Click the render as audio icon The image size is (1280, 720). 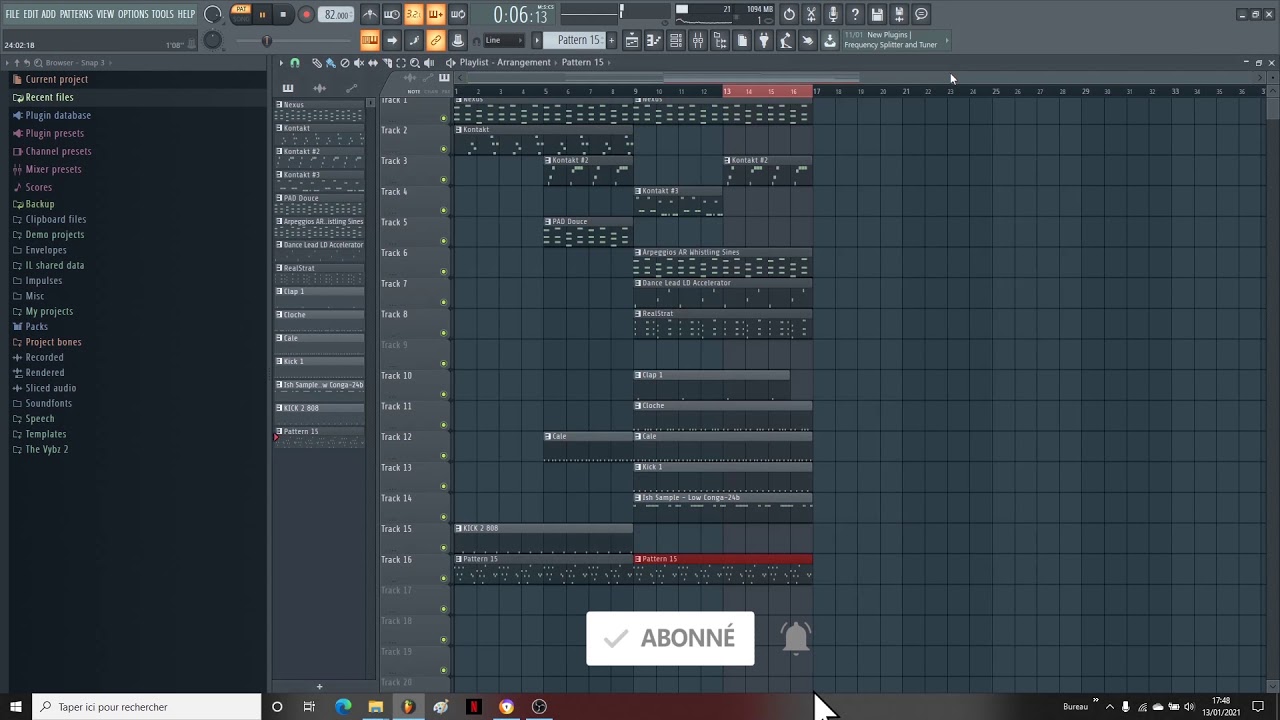pos(899,15)
